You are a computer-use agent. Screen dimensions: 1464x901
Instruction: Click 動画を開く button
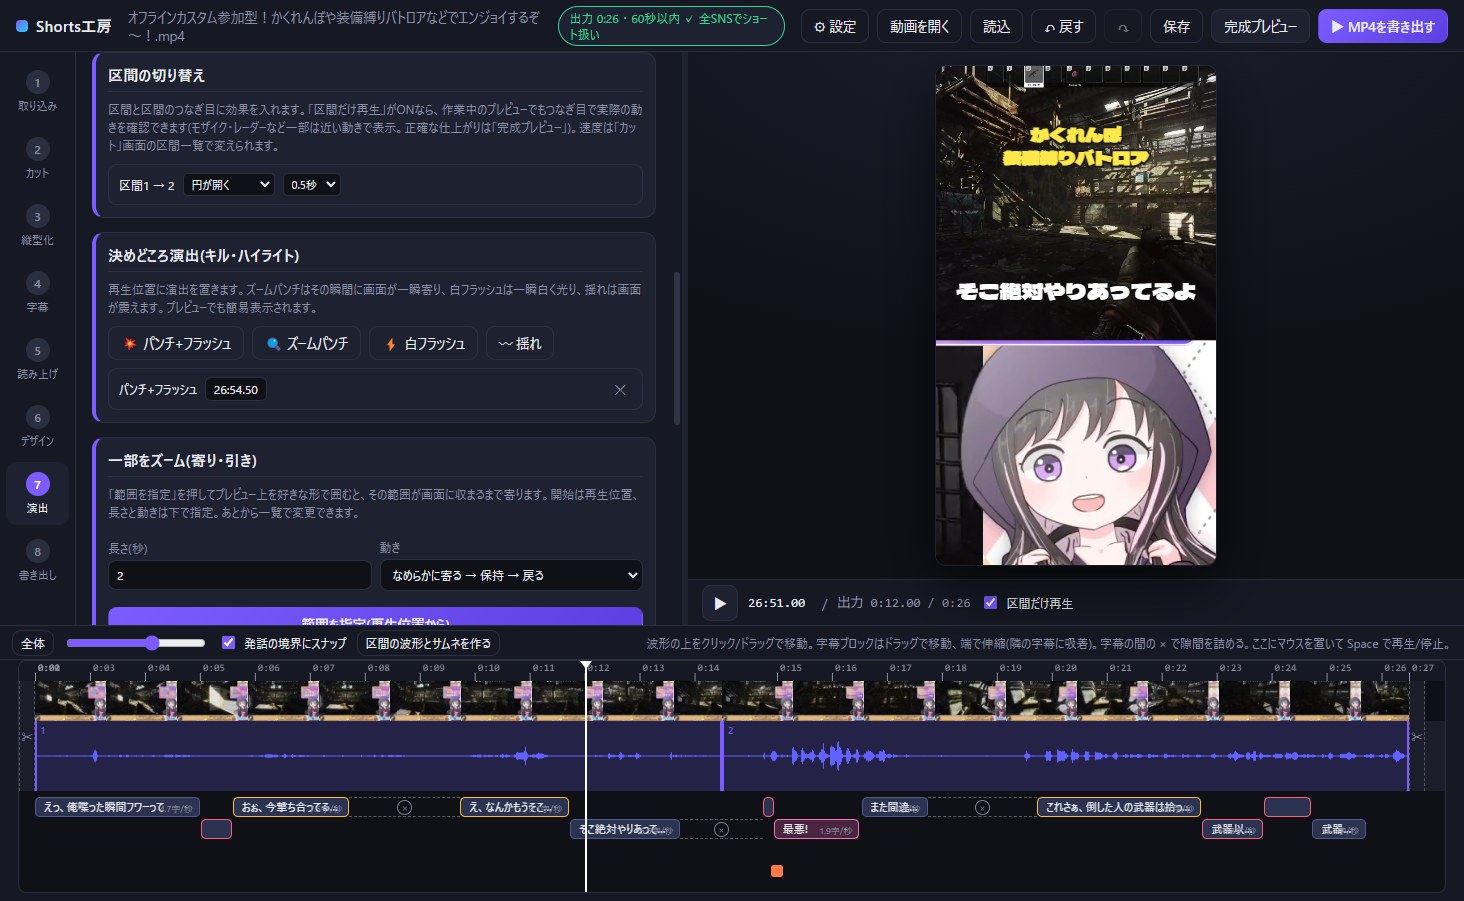pyautogui.click(x=919, y=27)
